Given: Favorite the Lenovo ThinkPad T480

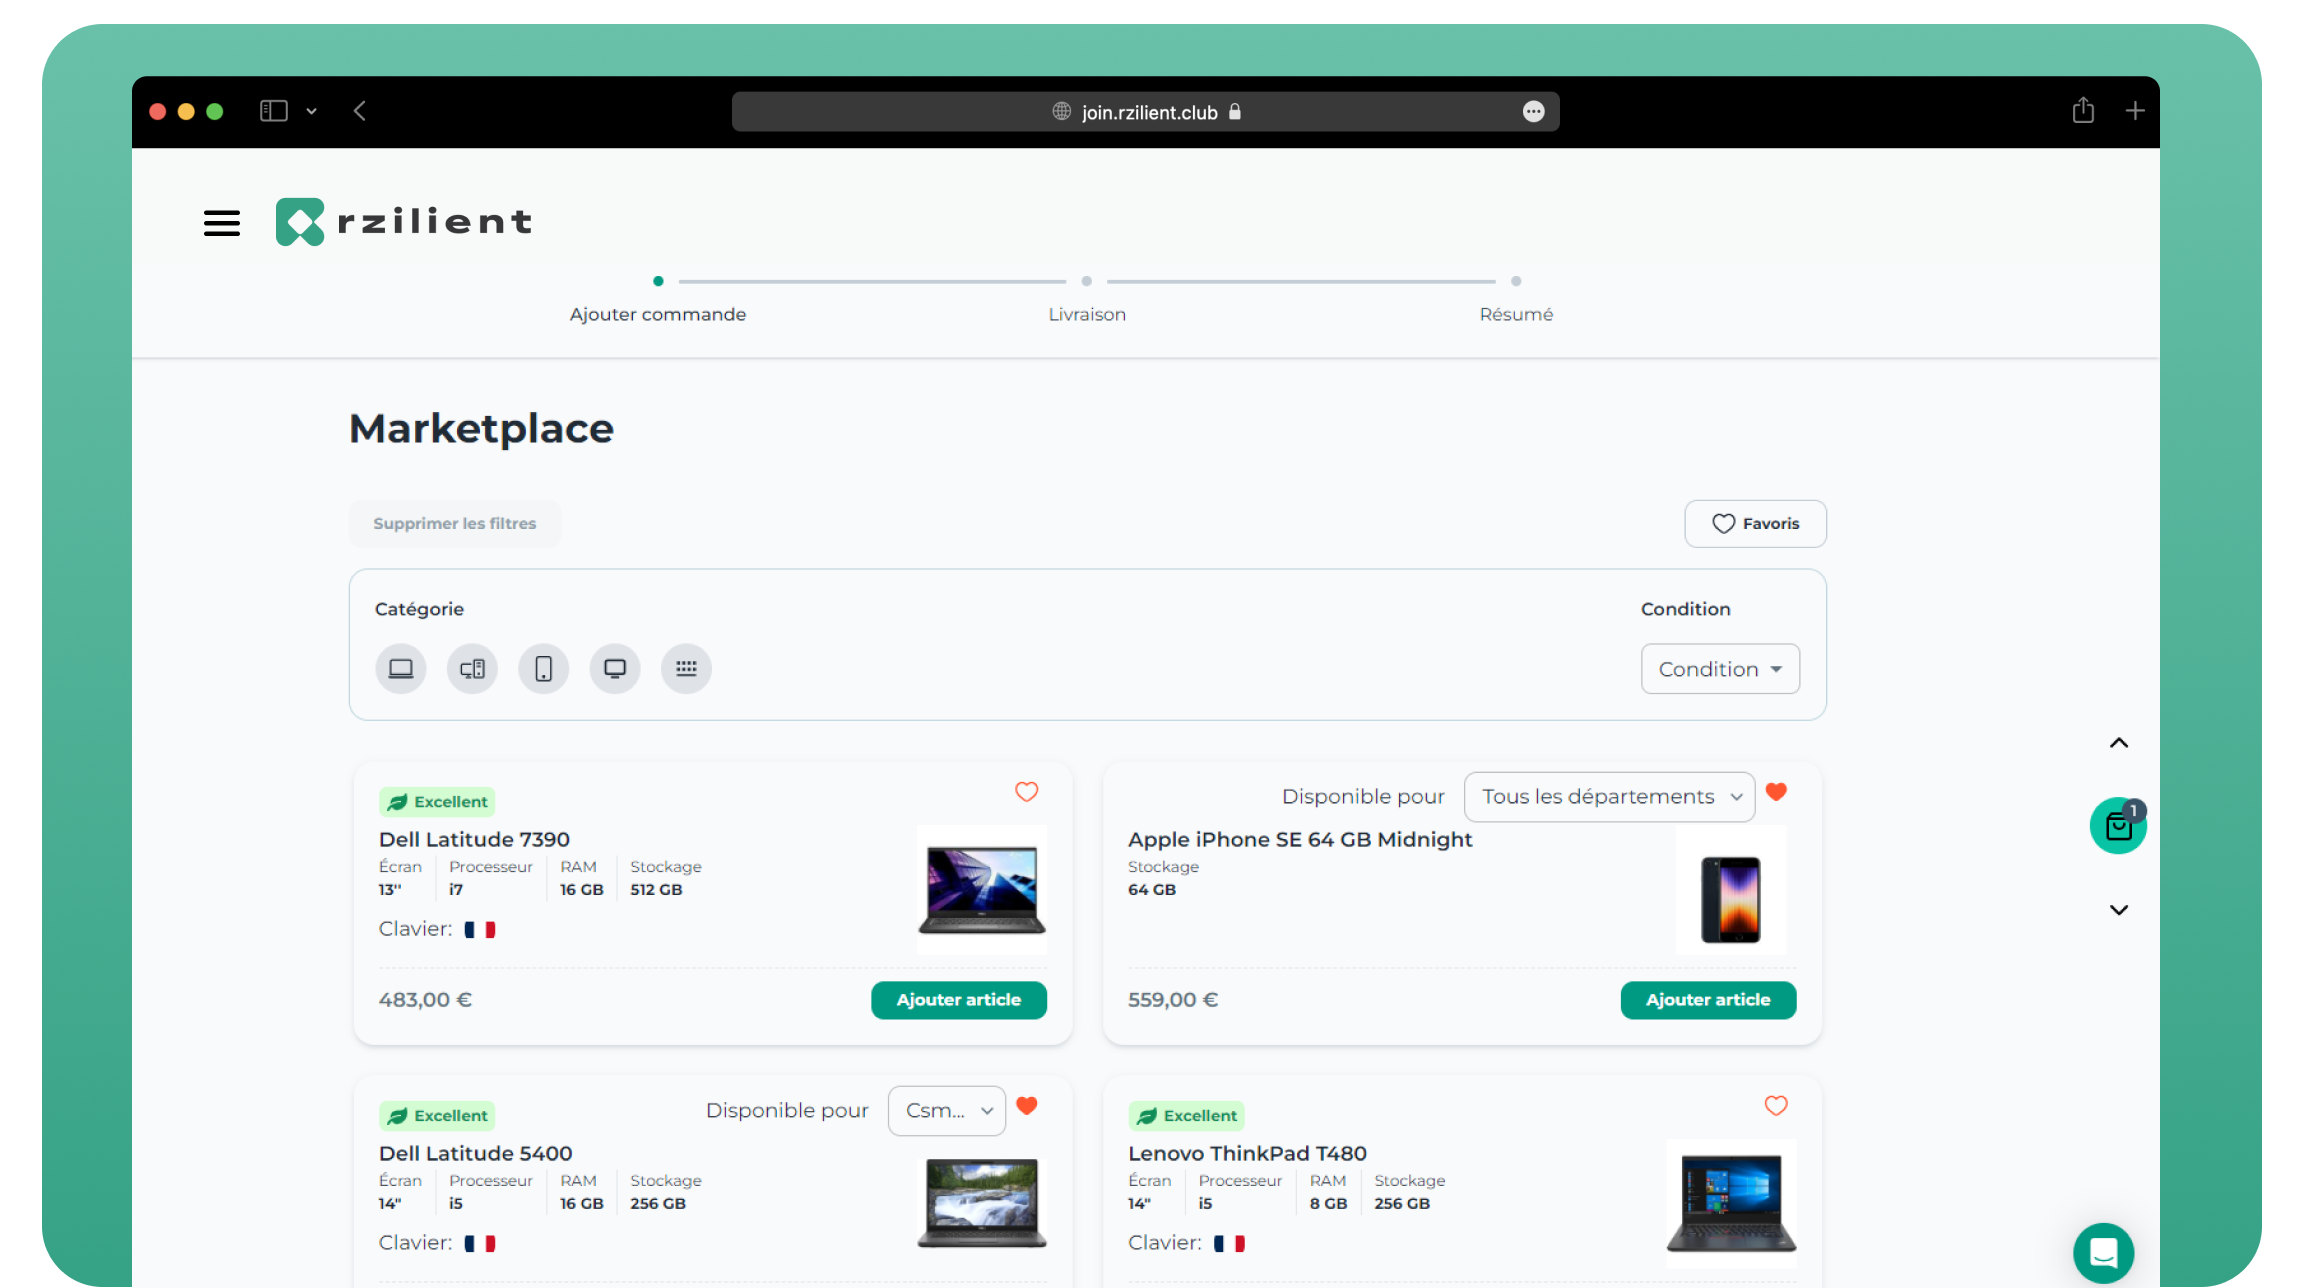Looking at the screenshot, I should [x=1776, y=1106].
